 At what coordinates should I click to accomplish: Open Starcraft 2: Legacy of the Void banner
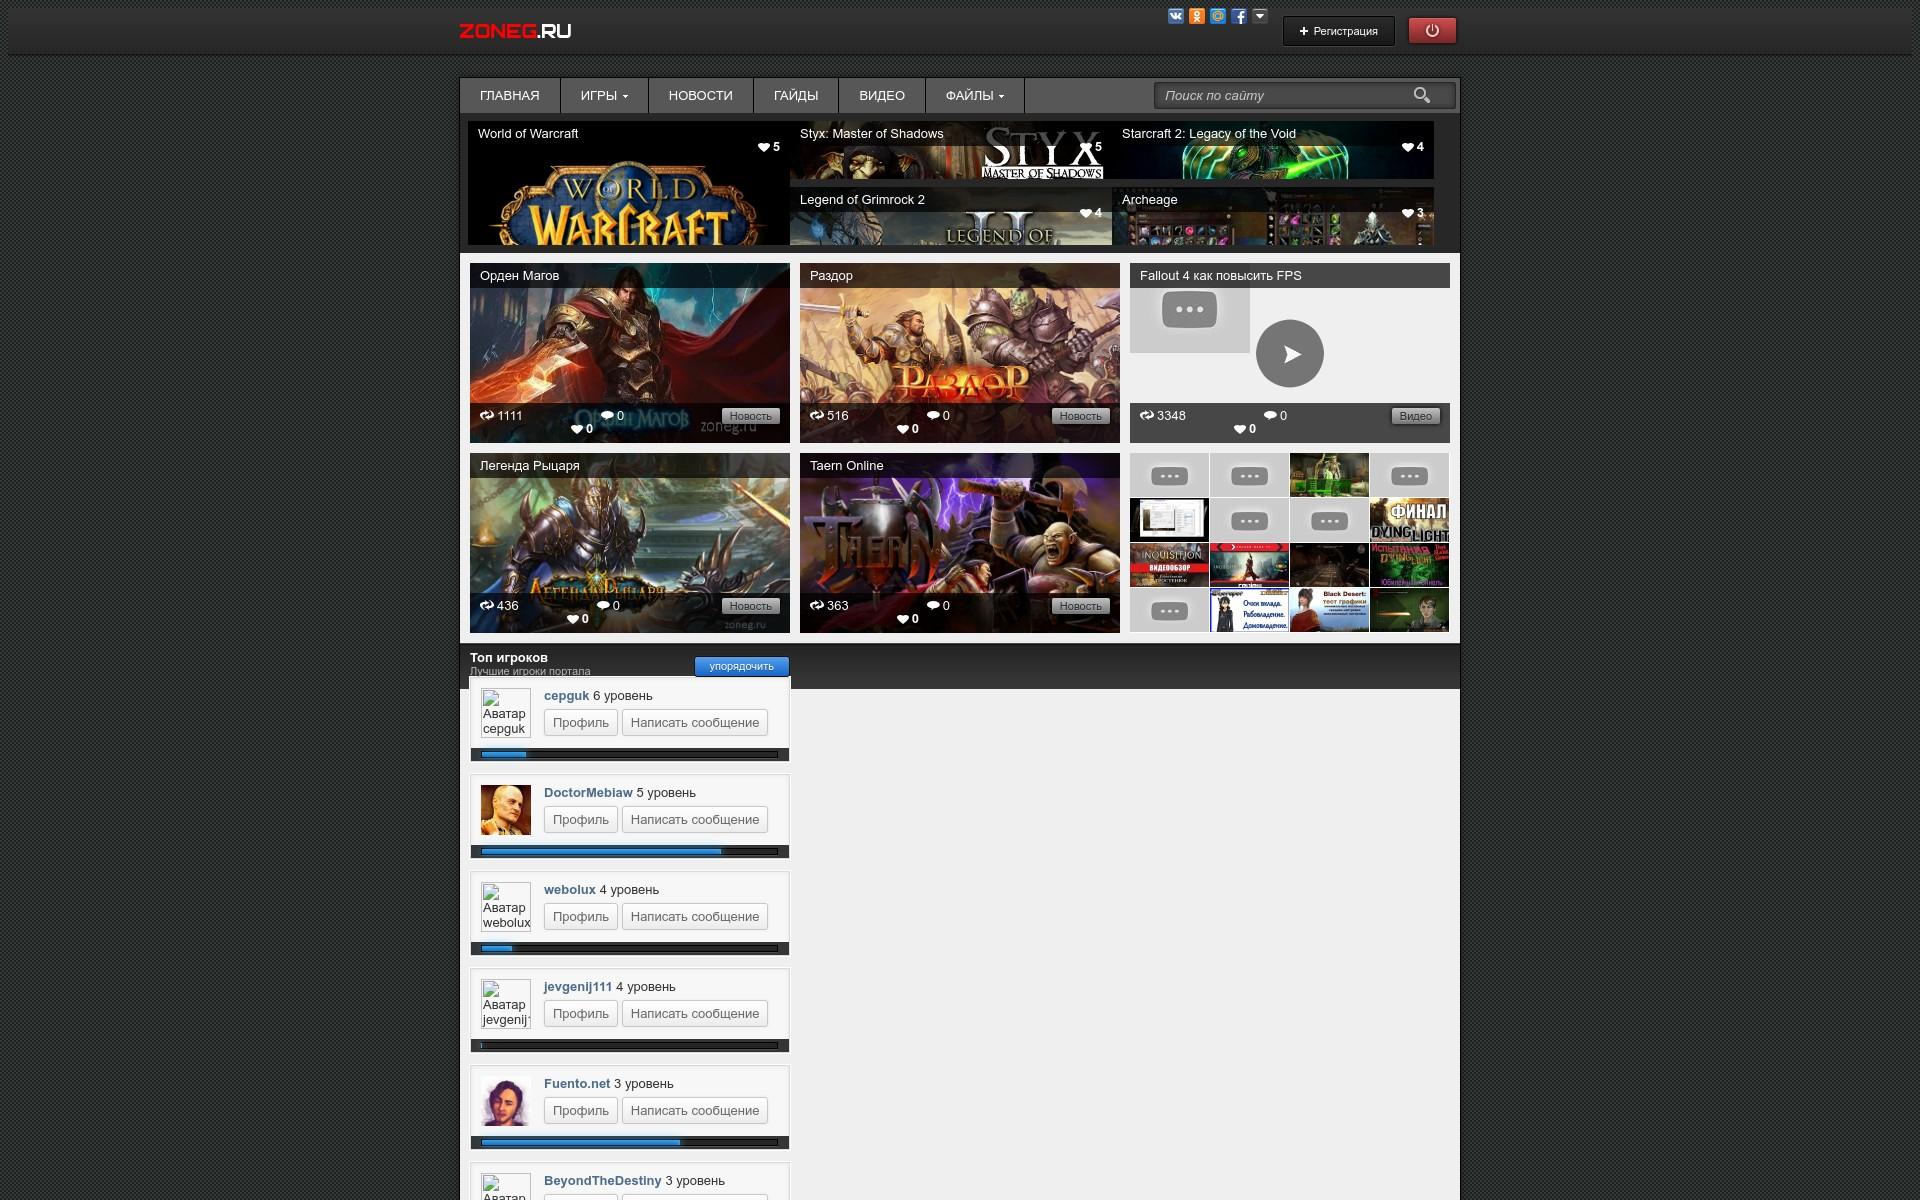(1273, 150)
